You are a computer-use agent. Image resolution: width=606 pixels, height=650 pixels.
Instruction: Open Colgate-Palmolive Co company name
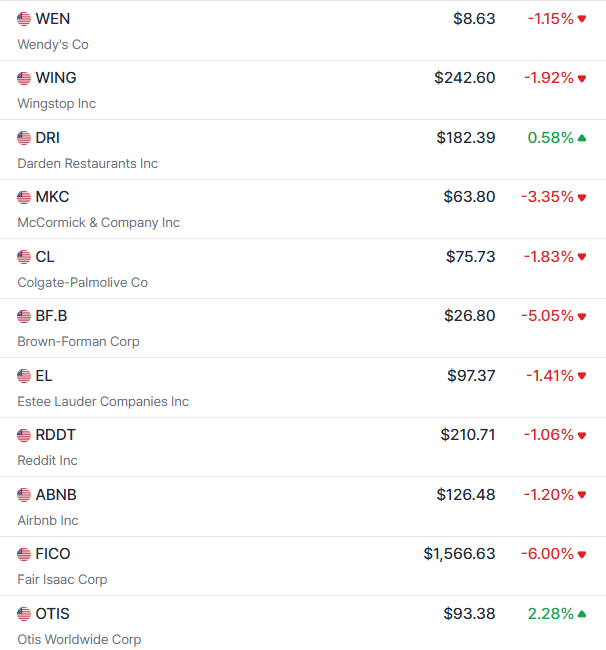[x=82, y=282]
